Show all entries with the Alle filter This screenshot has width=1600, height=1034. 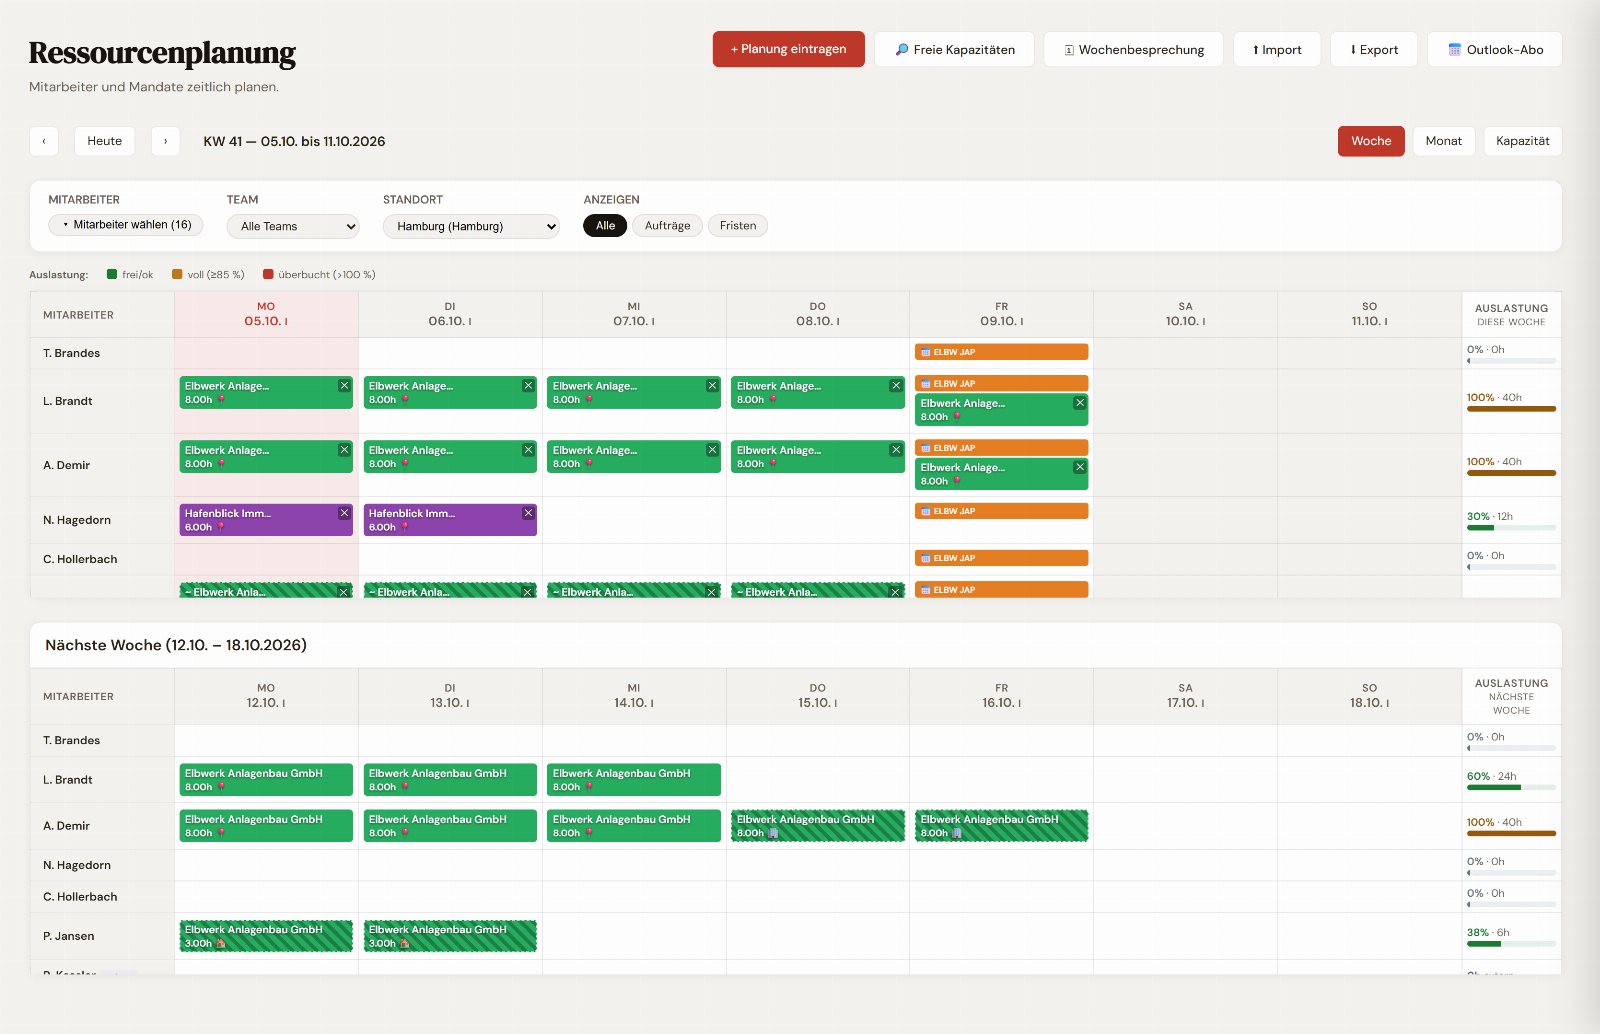click(x=605, y=226)
